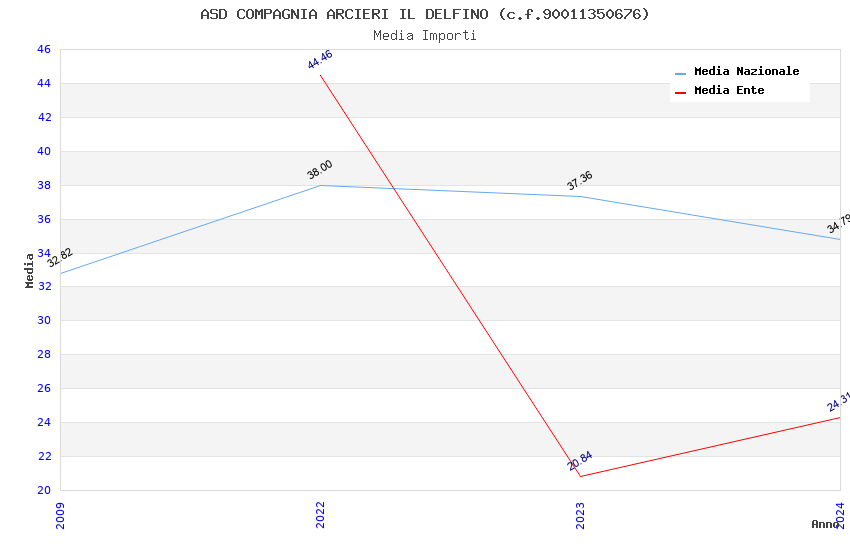
Task: Select the Media Nazionale legend label
Action: pyautogui.click(x=746, y=72)
